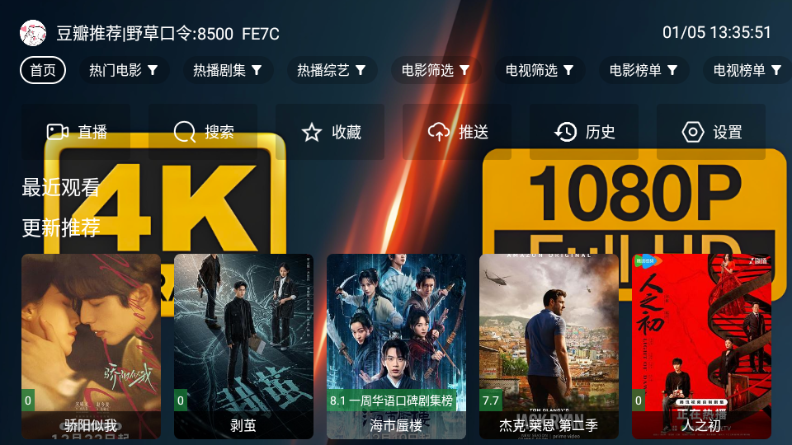
Task: Open the live TV camera icon
Action: [x=58, y=132]
